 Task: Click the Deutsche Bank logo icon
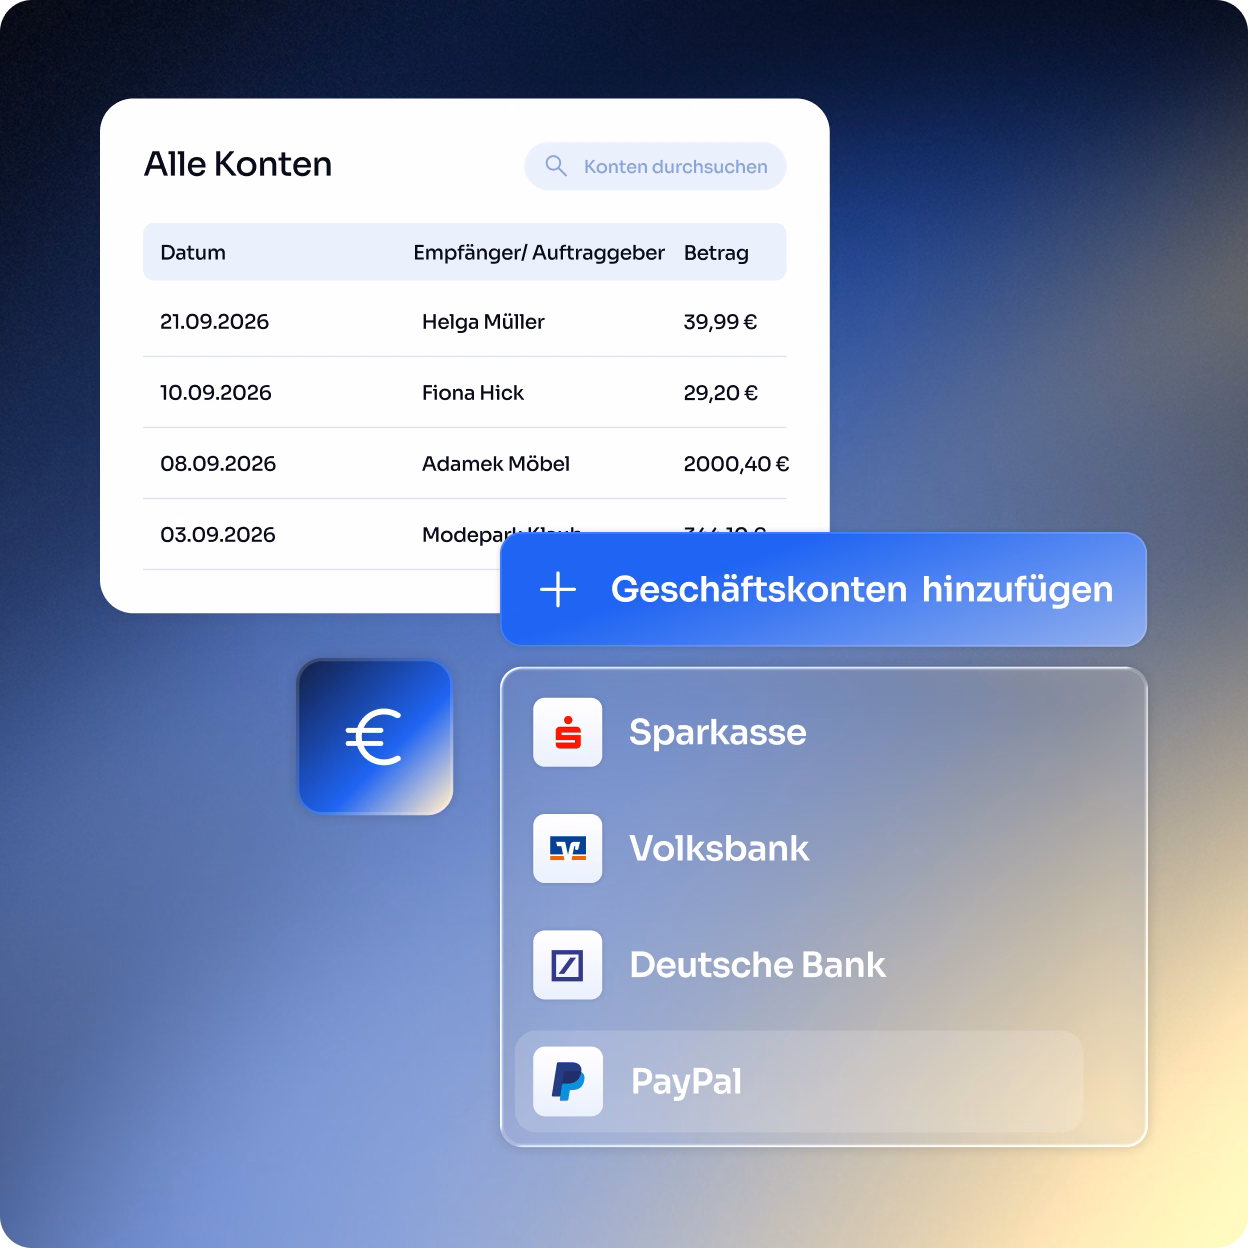568,965
